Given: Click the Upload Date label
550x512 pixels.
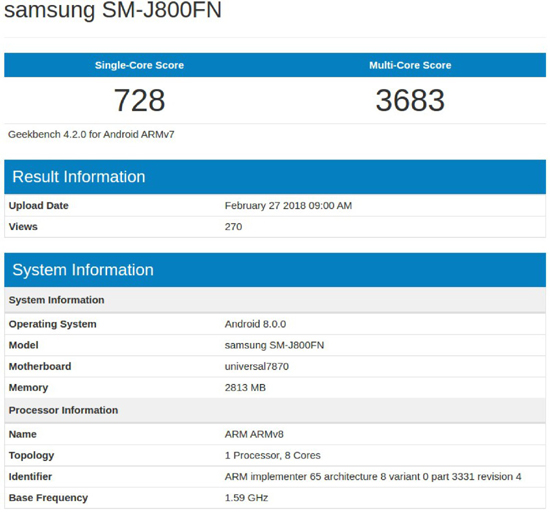Looking at the screenshot, I should pyautogui.click(x=39, y=206).
